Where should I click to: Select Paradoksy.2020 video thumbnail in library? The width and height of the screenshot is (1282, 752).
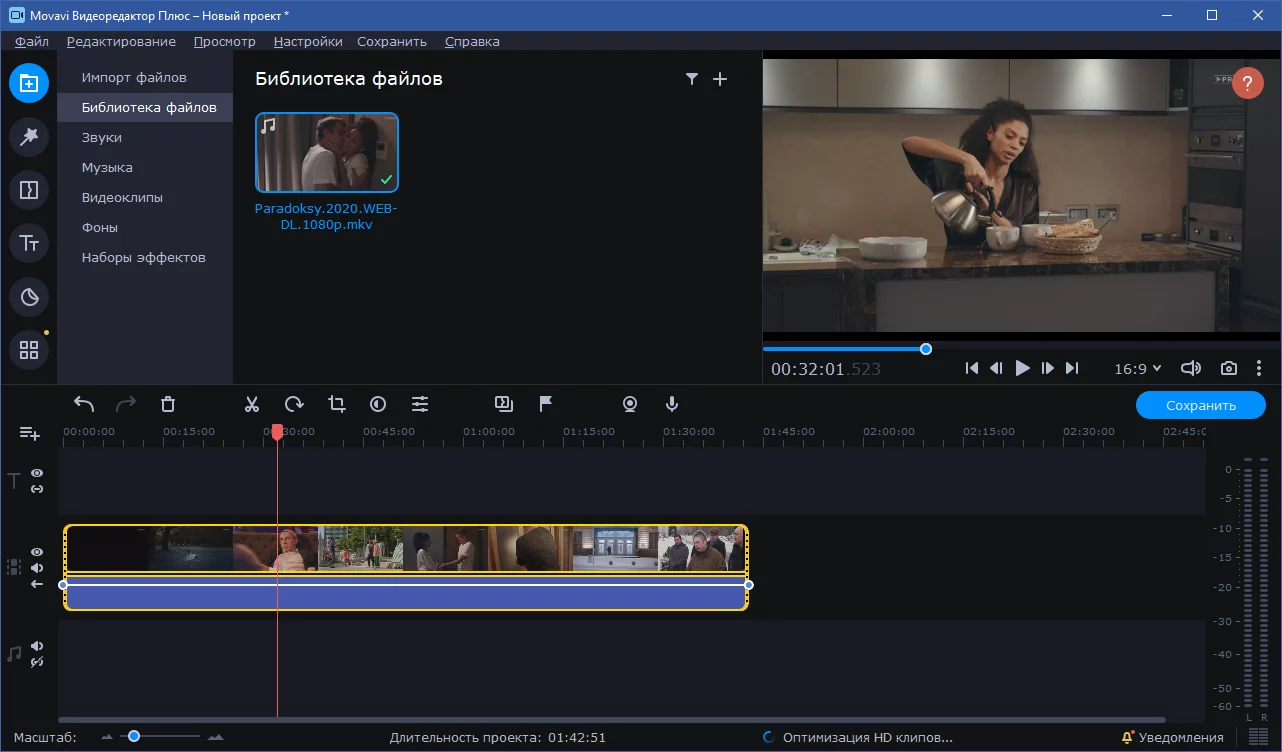(x=327, y=152)
